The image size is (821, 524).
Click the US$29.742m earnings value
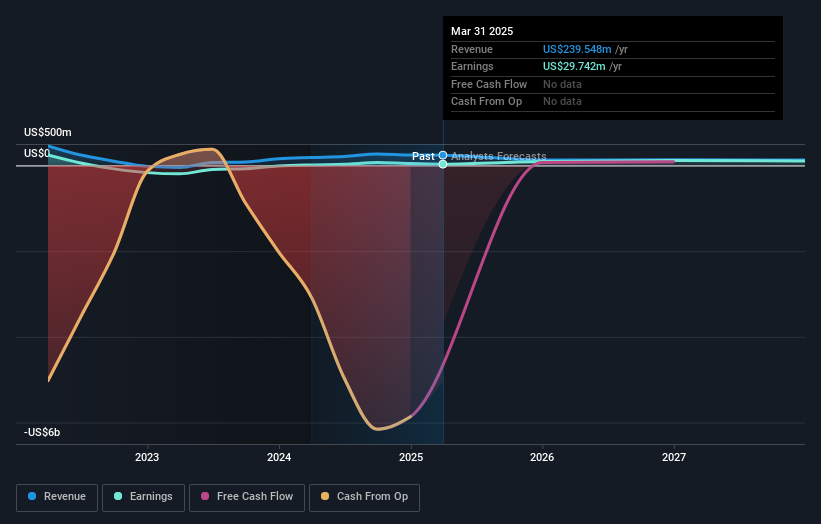[574, 66]
